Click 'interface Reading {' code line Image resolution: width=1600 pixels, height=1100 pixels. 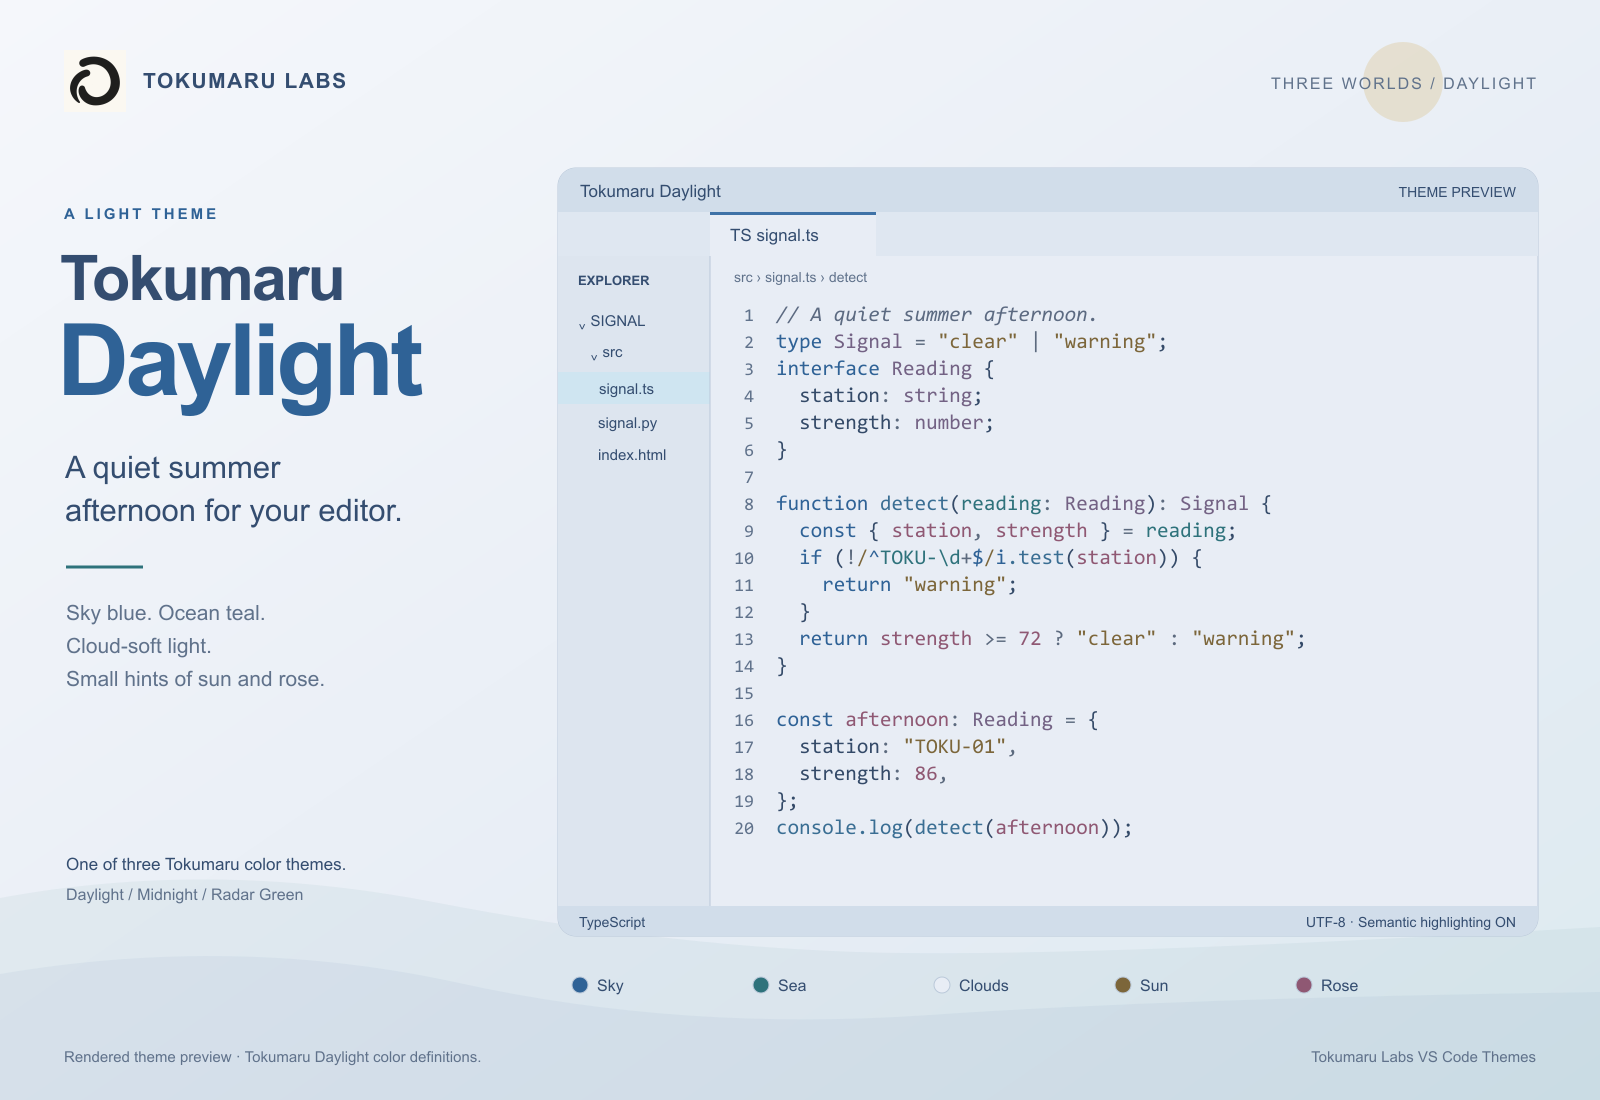click(886, 369)
